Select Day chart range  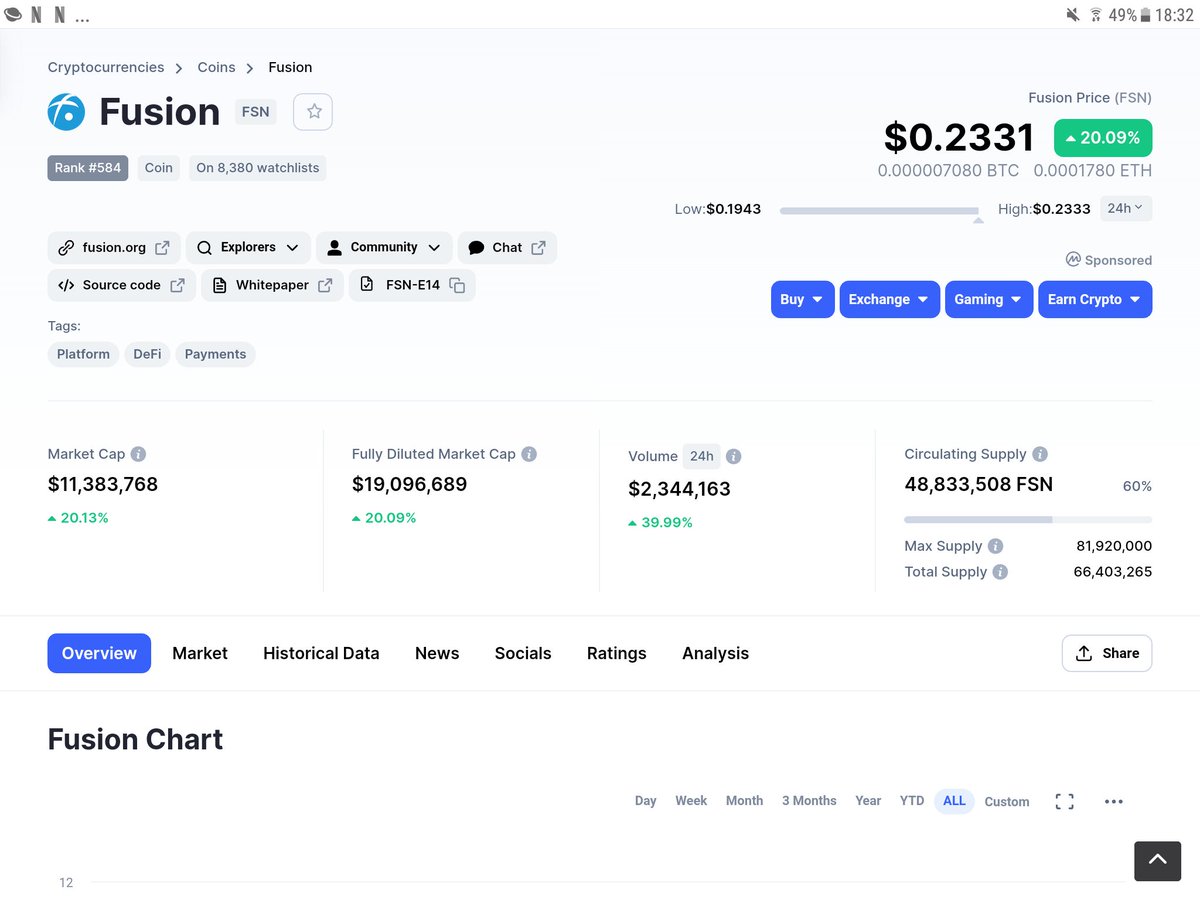click(x=646, y=801)
